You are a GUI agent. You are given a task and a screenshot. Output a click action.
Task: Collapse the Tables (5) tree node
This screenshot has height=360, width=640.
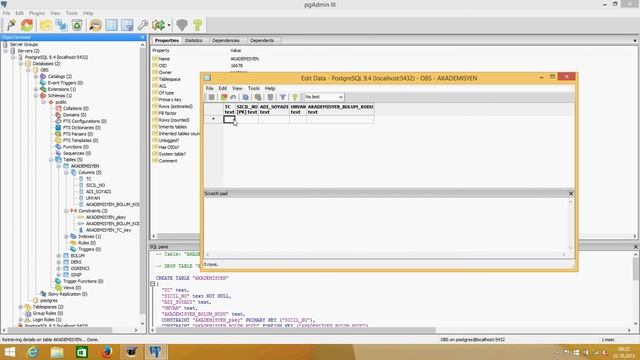[51, 160]
